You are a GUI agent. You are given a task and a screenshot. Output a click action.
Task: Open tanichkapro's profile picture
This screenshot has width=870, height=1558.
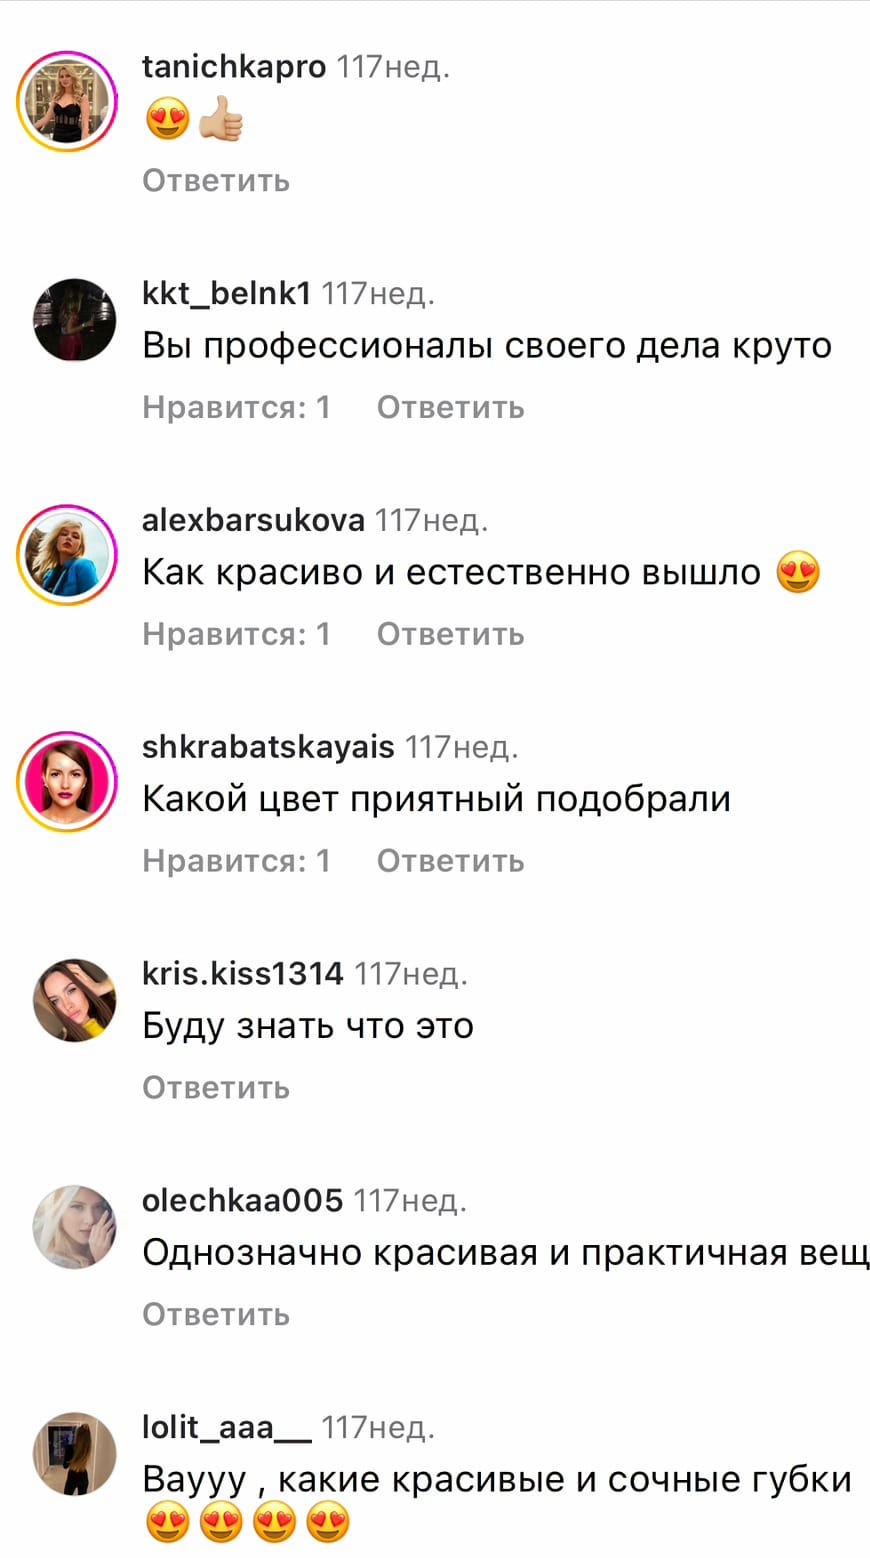(x=68, y=102)
